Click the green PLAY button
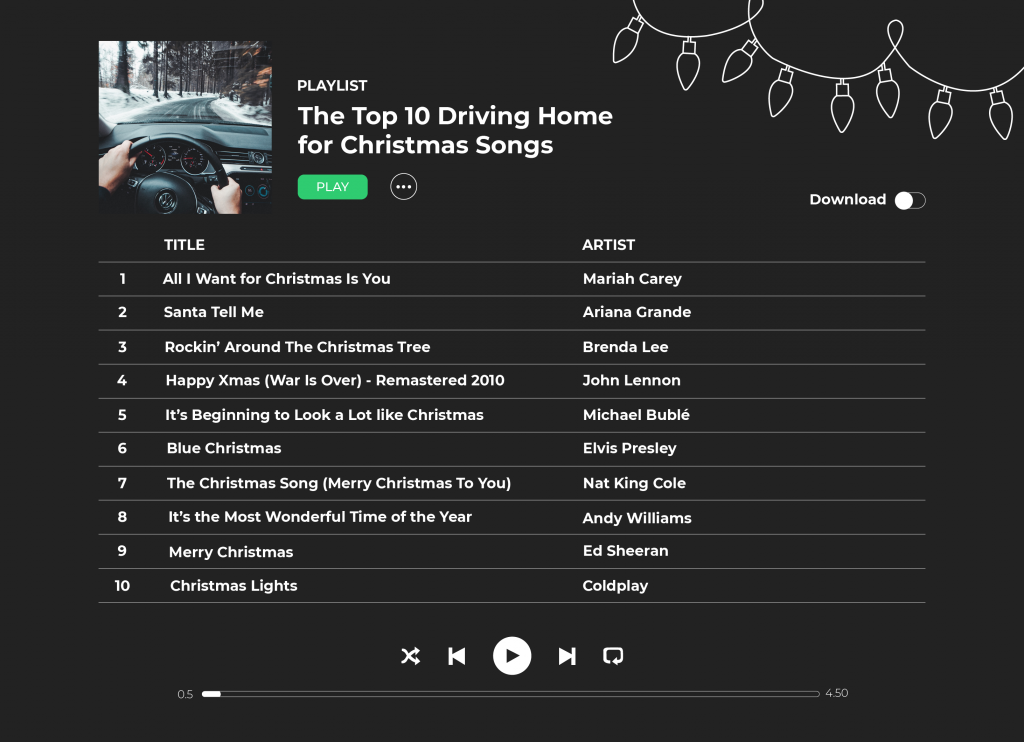The height and width of the screenshot is (742, 1024). pyautogui.click(x=332, y=187)
